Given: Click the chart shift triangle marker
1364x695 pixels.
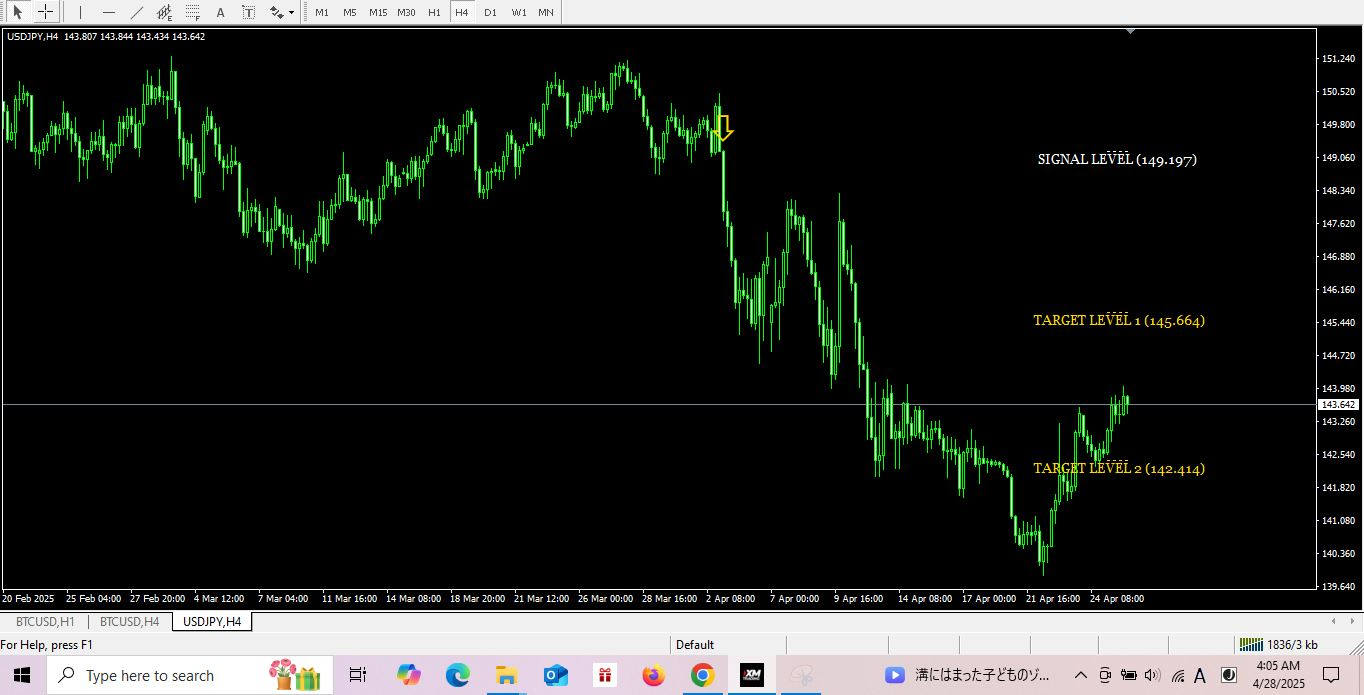Looking at the screenshot, I should tap(1130, 31).
